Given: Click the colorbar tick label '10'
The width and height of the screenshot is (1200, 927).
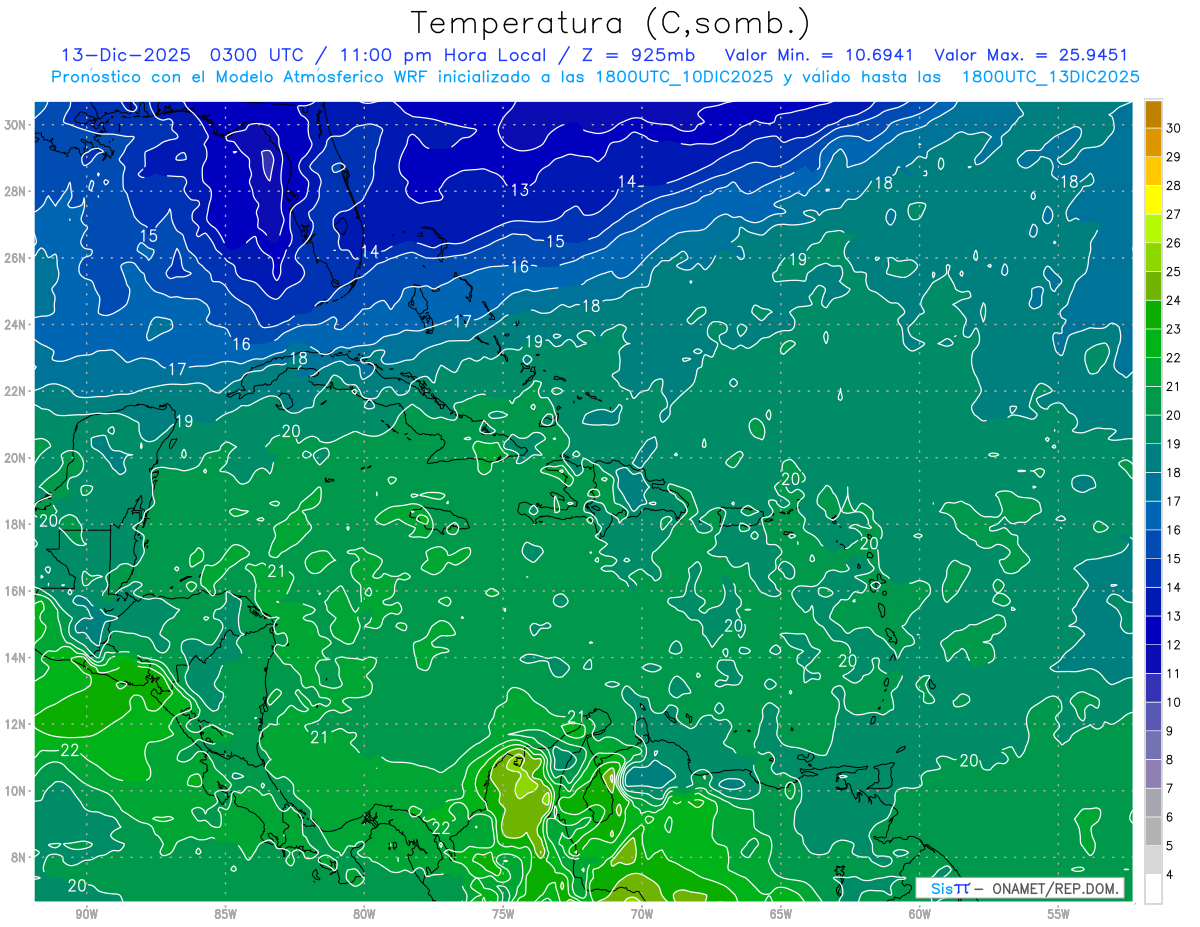Looking at the screenshot, I should point(1173,702).
